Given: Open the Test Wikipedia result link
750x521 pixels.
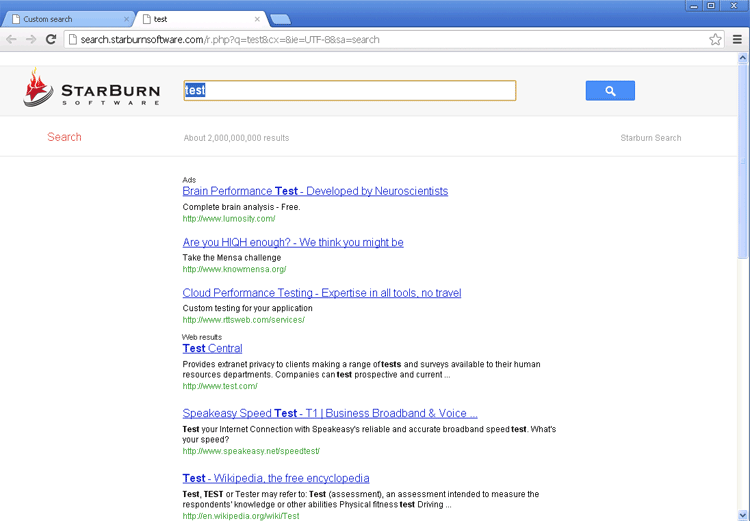Looking at the screenshot, I should [276, 478].
